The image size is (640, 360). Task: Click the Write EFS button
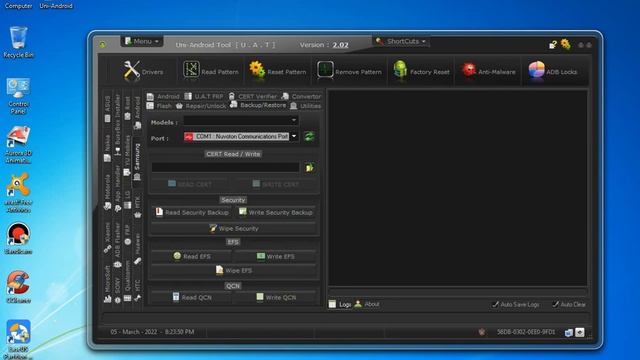point(276,256)
